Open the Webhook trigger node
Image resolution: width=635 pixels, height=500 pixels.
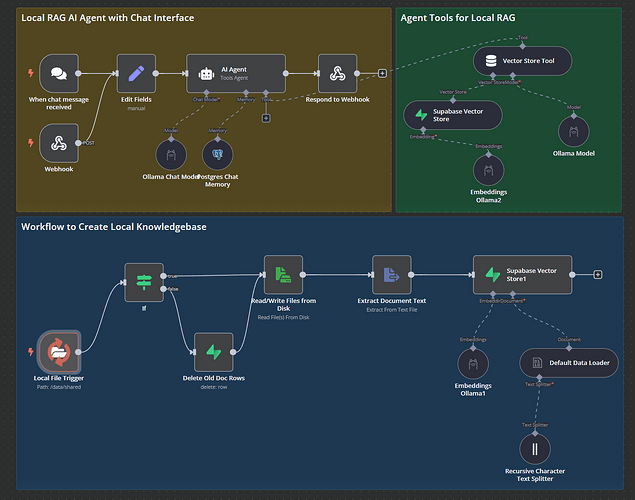(x=59, y=143)
